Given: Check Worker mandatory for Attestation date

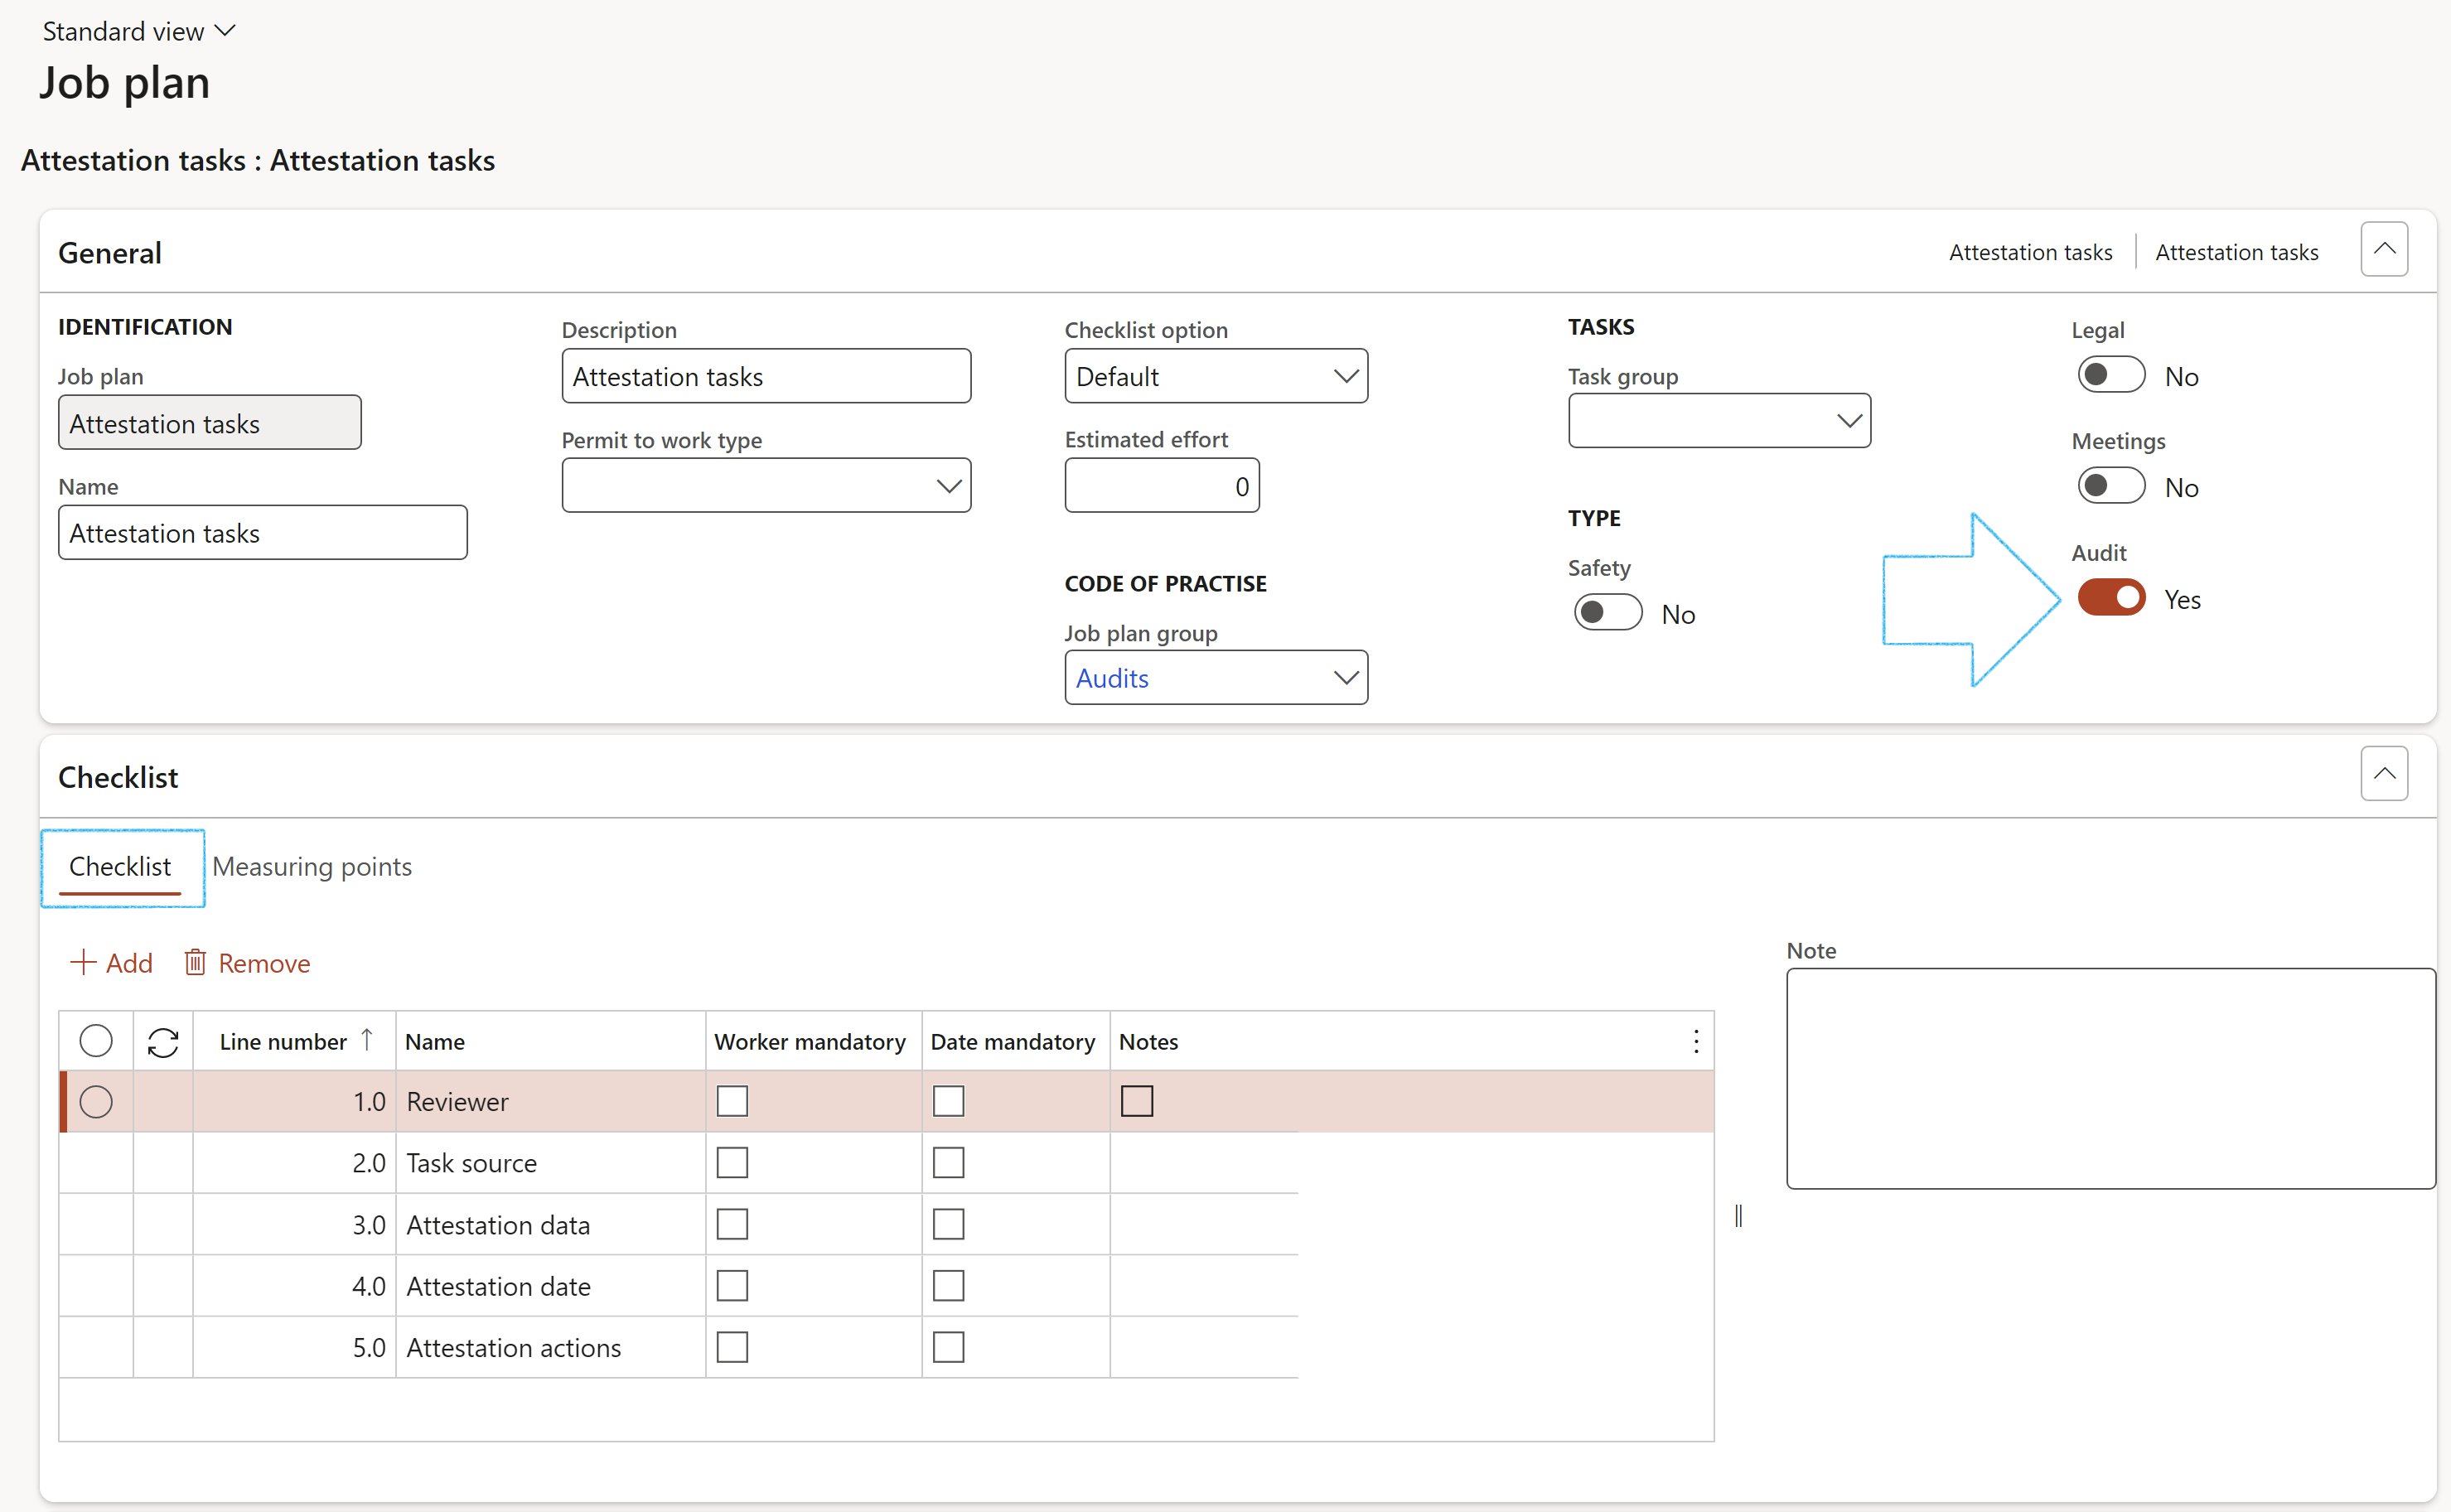Looking at the screenshot, I should [x=732, y=1286].
